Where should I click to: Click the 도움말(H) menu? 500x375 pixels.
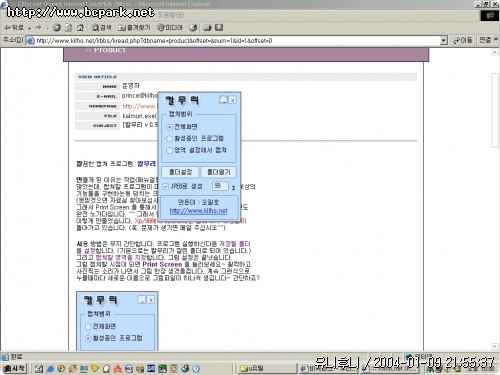coord(171,15)
